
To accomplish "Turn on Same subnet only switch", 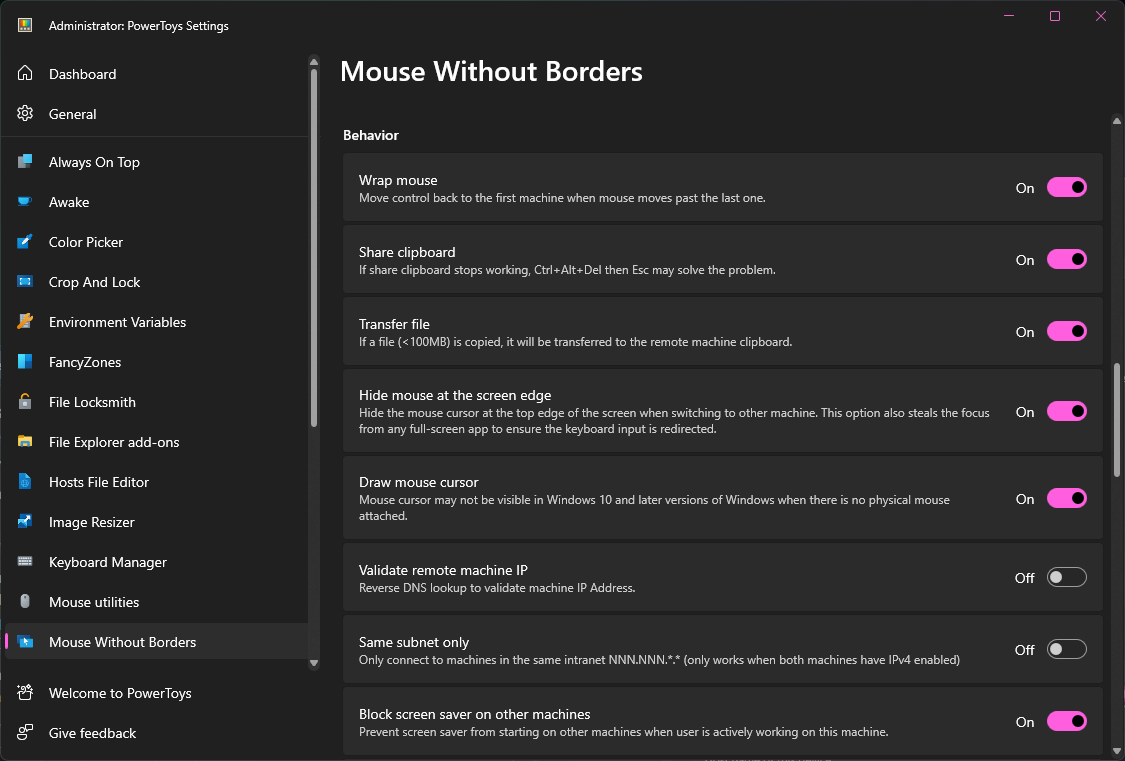I will click(x=1066, y=649).
